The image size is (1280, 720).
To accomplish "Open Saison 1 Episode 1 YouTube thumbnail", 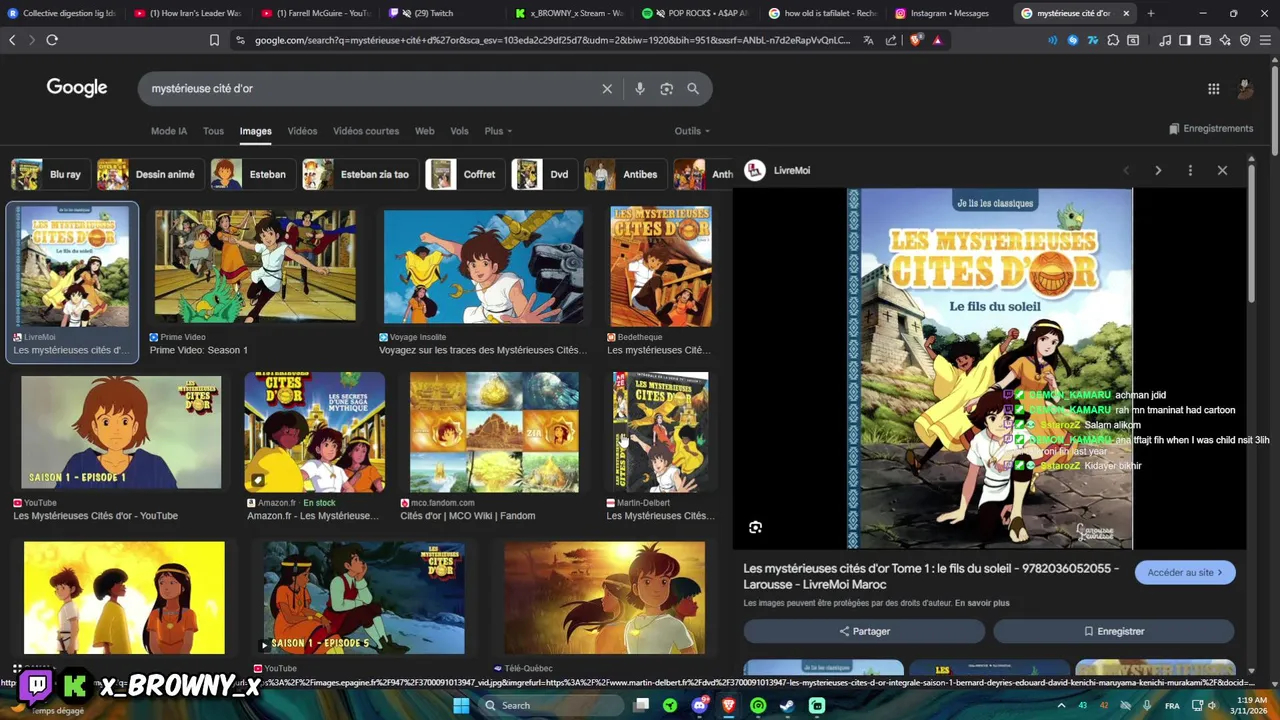I will (121, 432).
